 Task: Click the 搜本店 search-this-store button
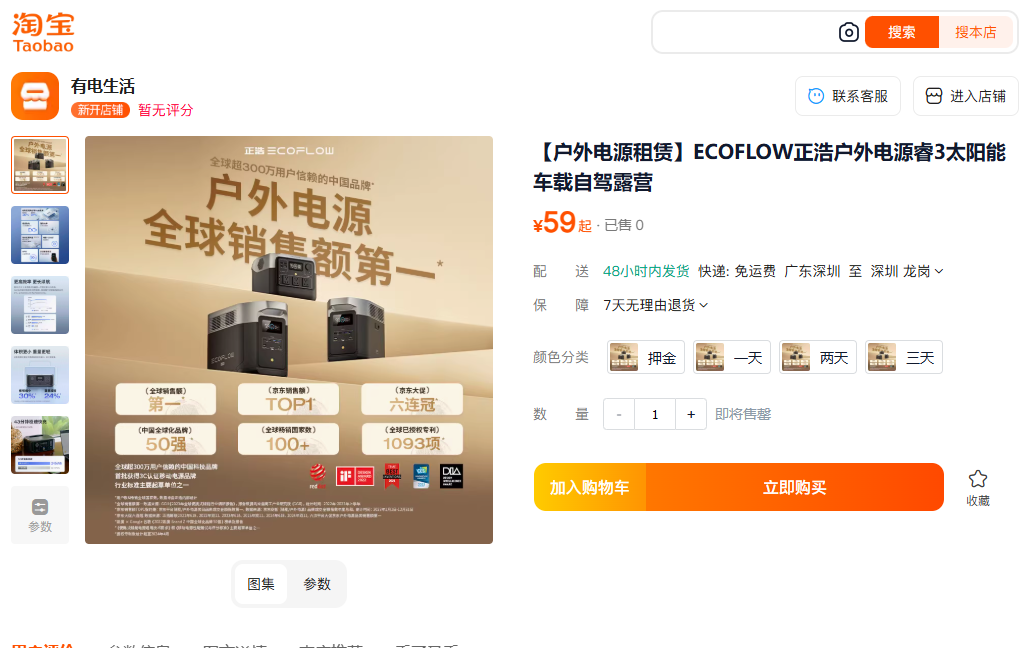975,32
